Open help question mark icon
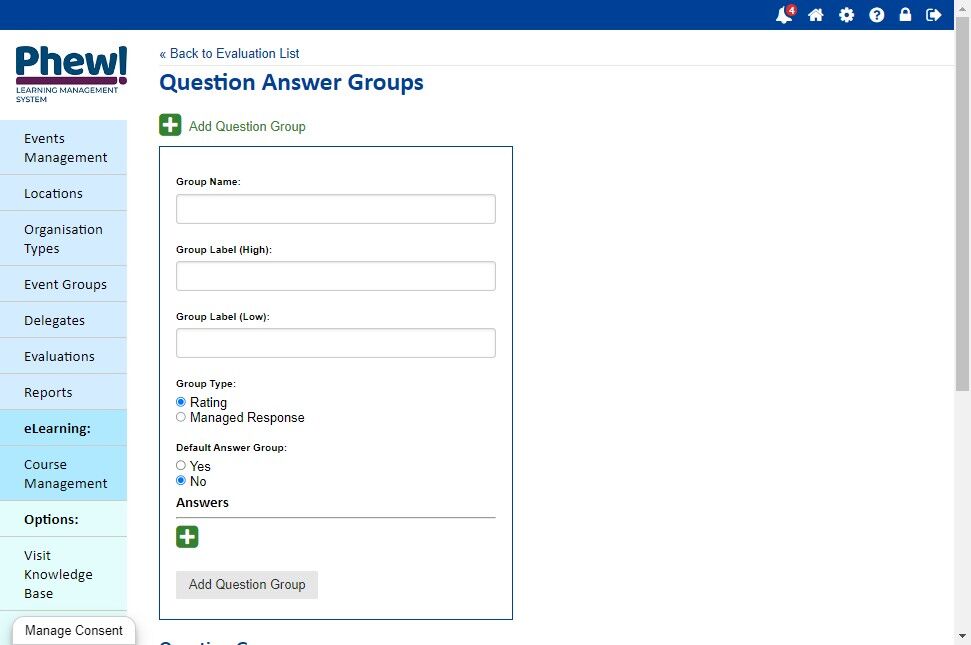Viewport: 971px width, 645px height. pos(876,15)
